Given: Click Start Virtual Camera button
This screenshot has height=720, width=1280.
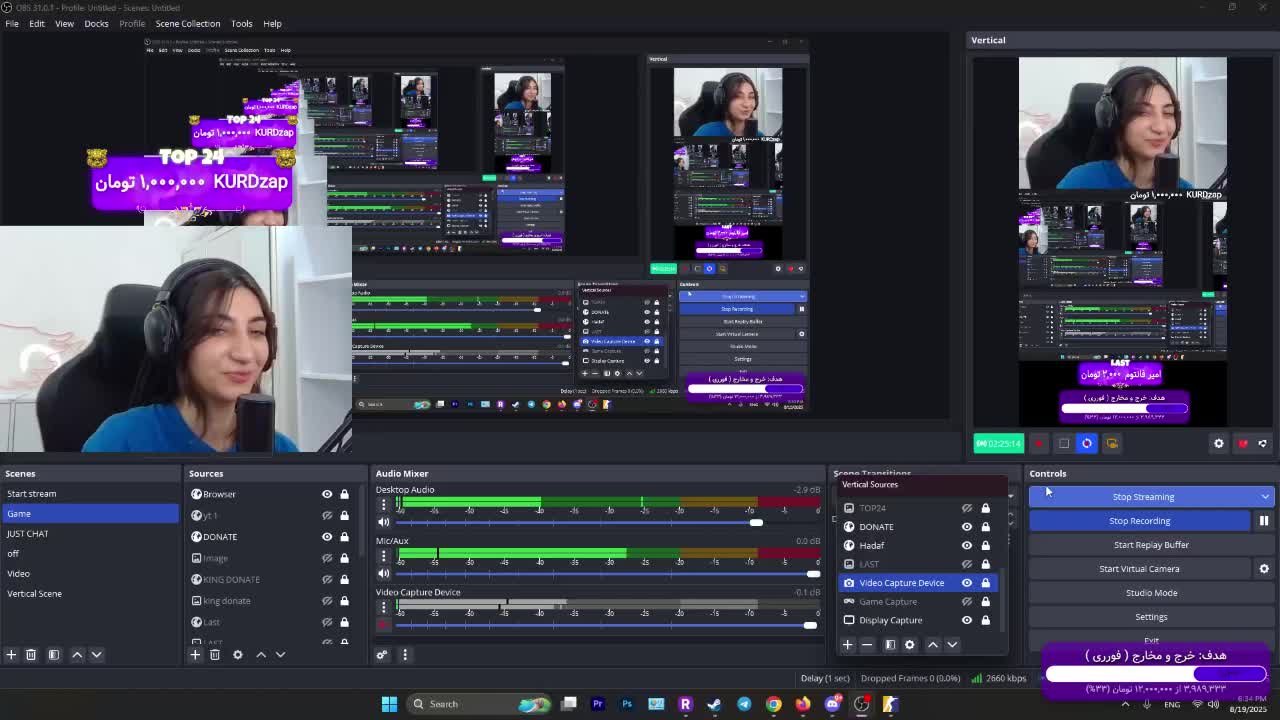Looking at the screenshot, I should pyautogui.click(x=1139, y=569).
